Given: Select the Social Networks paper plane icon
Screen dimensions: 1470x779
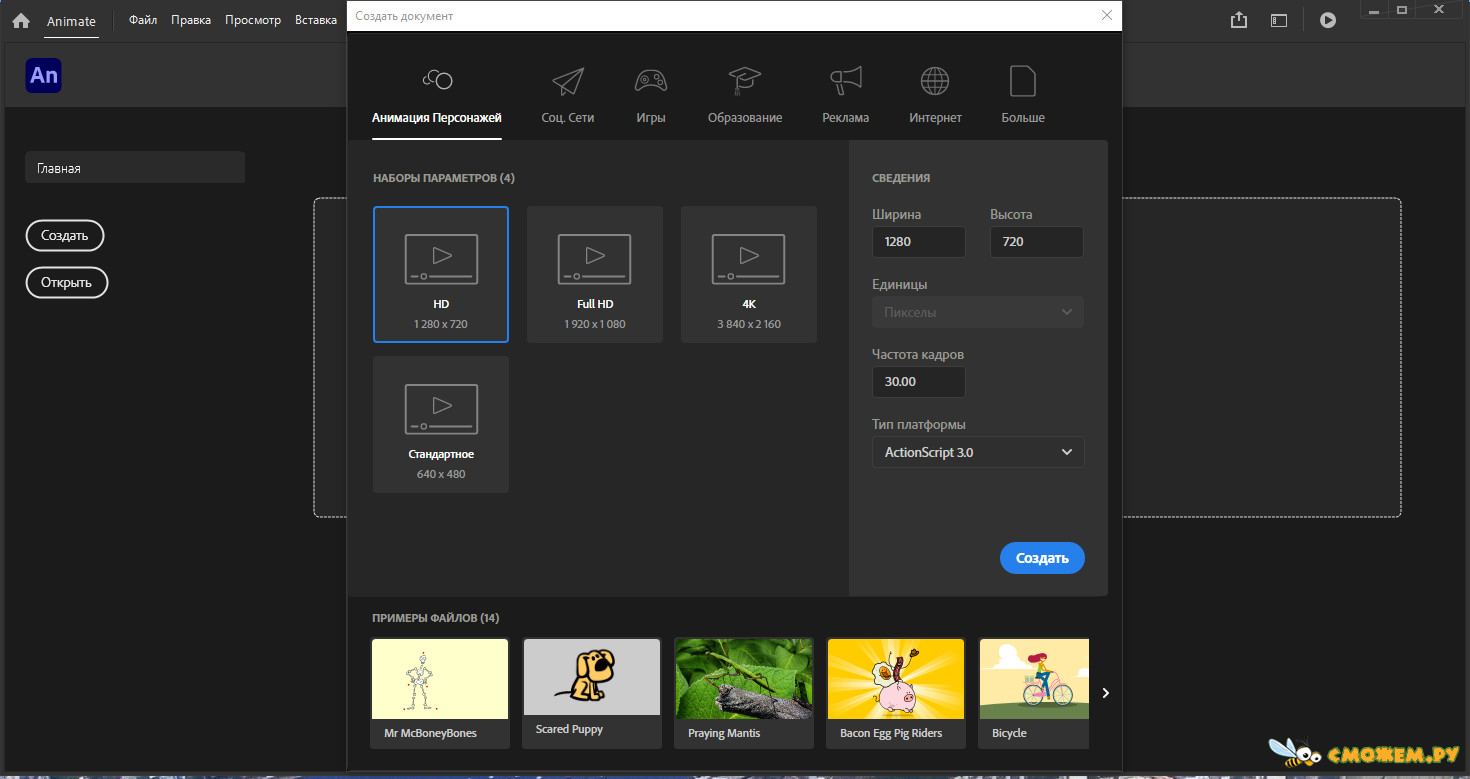Looking at the screenshot, I should pos(568,81).
